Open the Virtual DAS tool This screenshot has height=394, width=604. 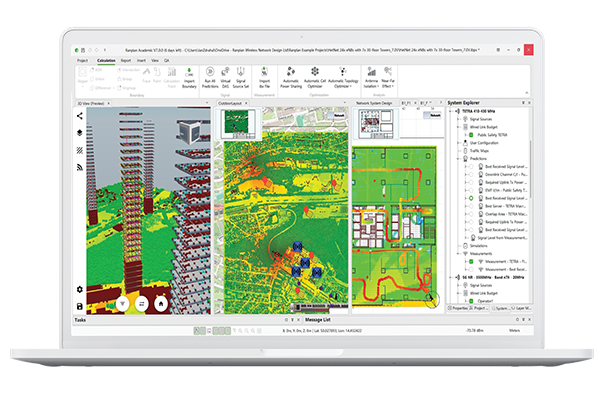(225, 77)
